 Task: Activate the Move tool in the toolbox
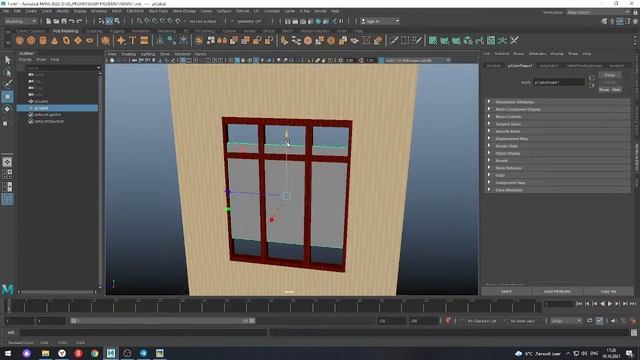tap(7, 97)
